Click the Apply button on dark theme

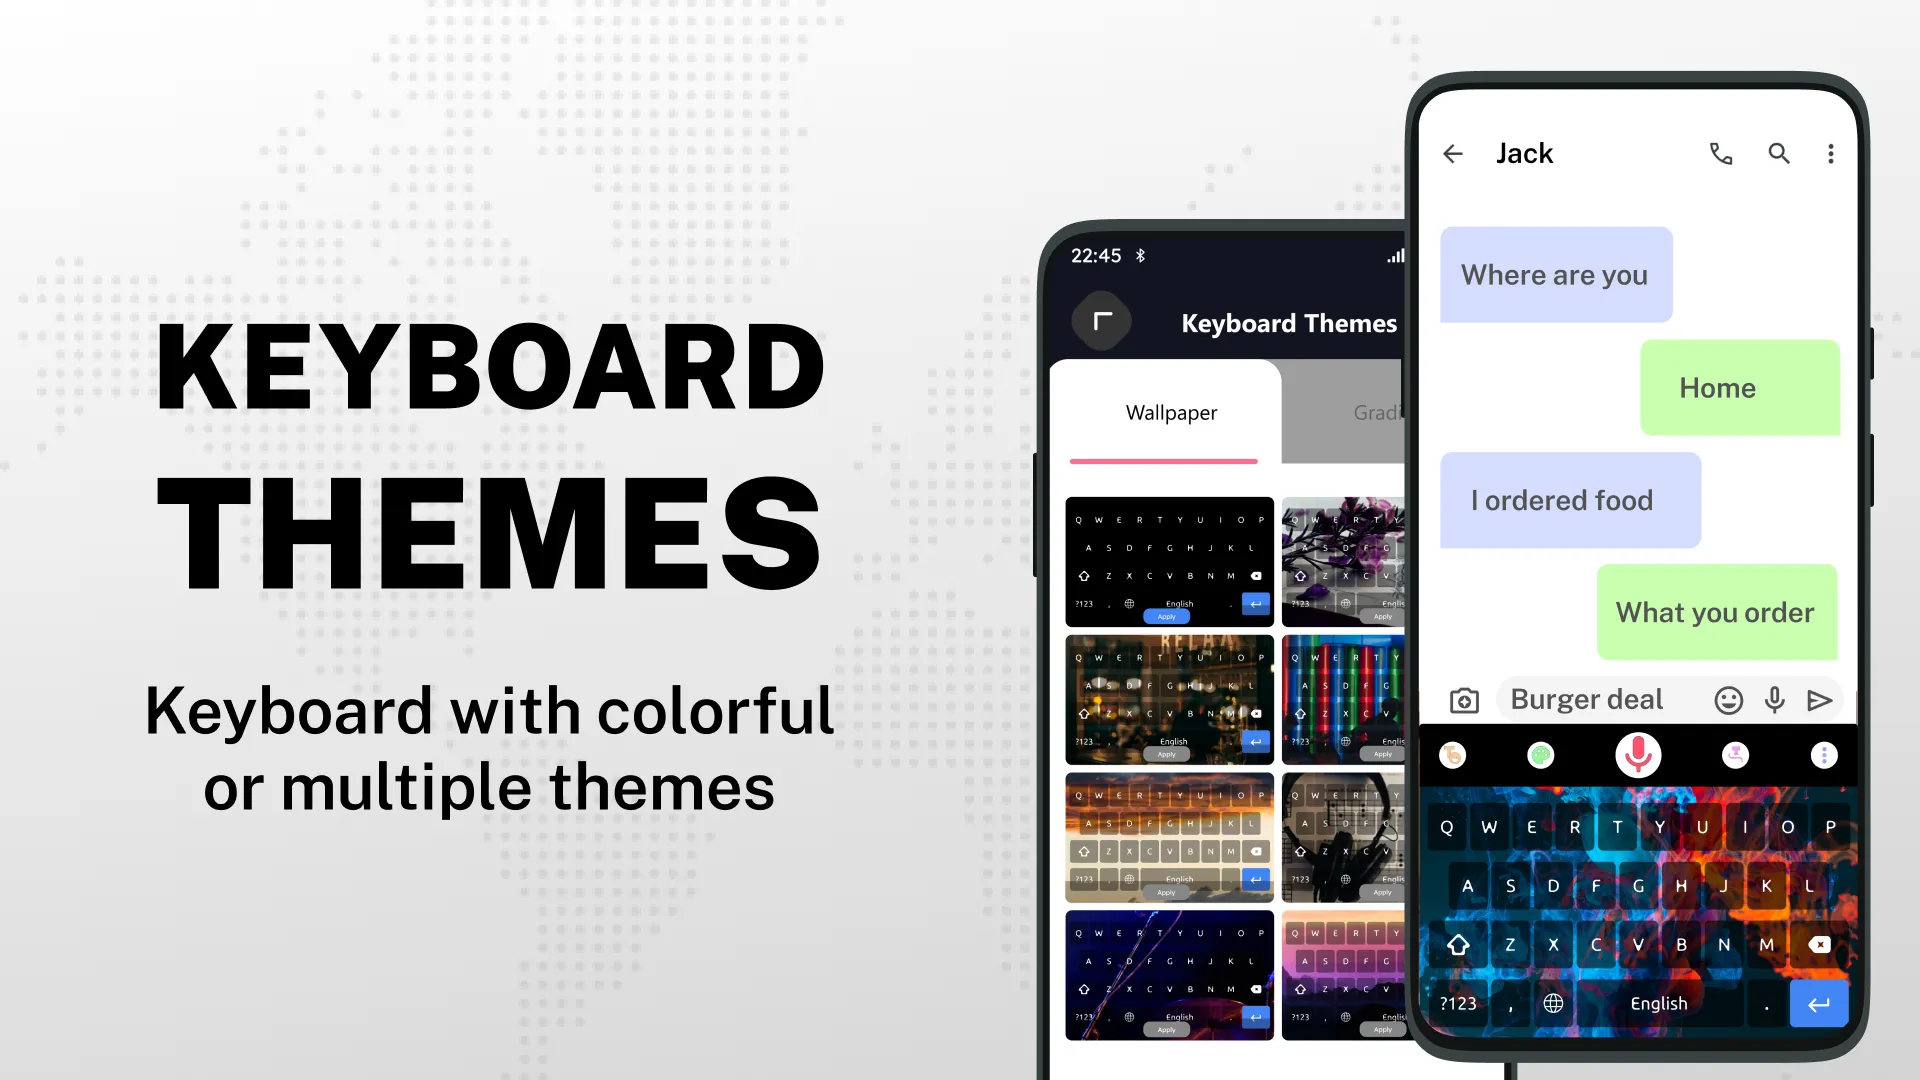(x=1166, y=616)
